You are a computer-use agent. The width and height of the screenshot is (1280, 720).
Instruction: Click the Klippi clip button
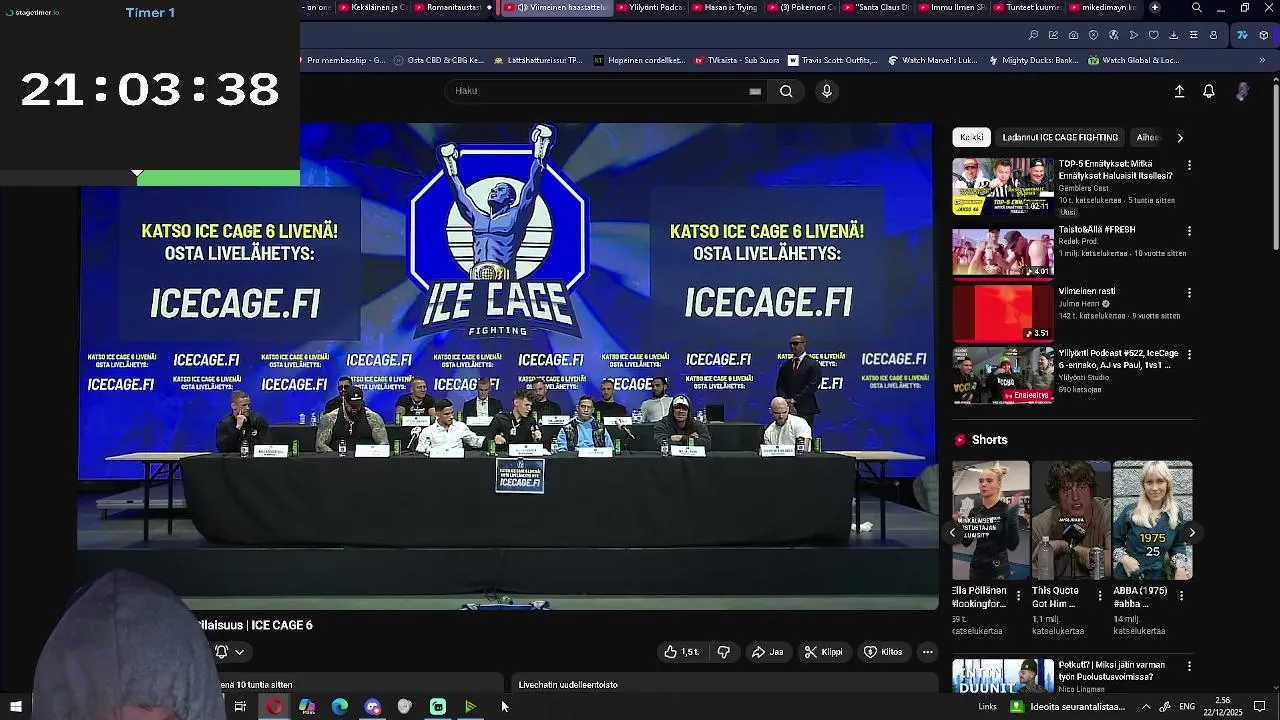824,652
